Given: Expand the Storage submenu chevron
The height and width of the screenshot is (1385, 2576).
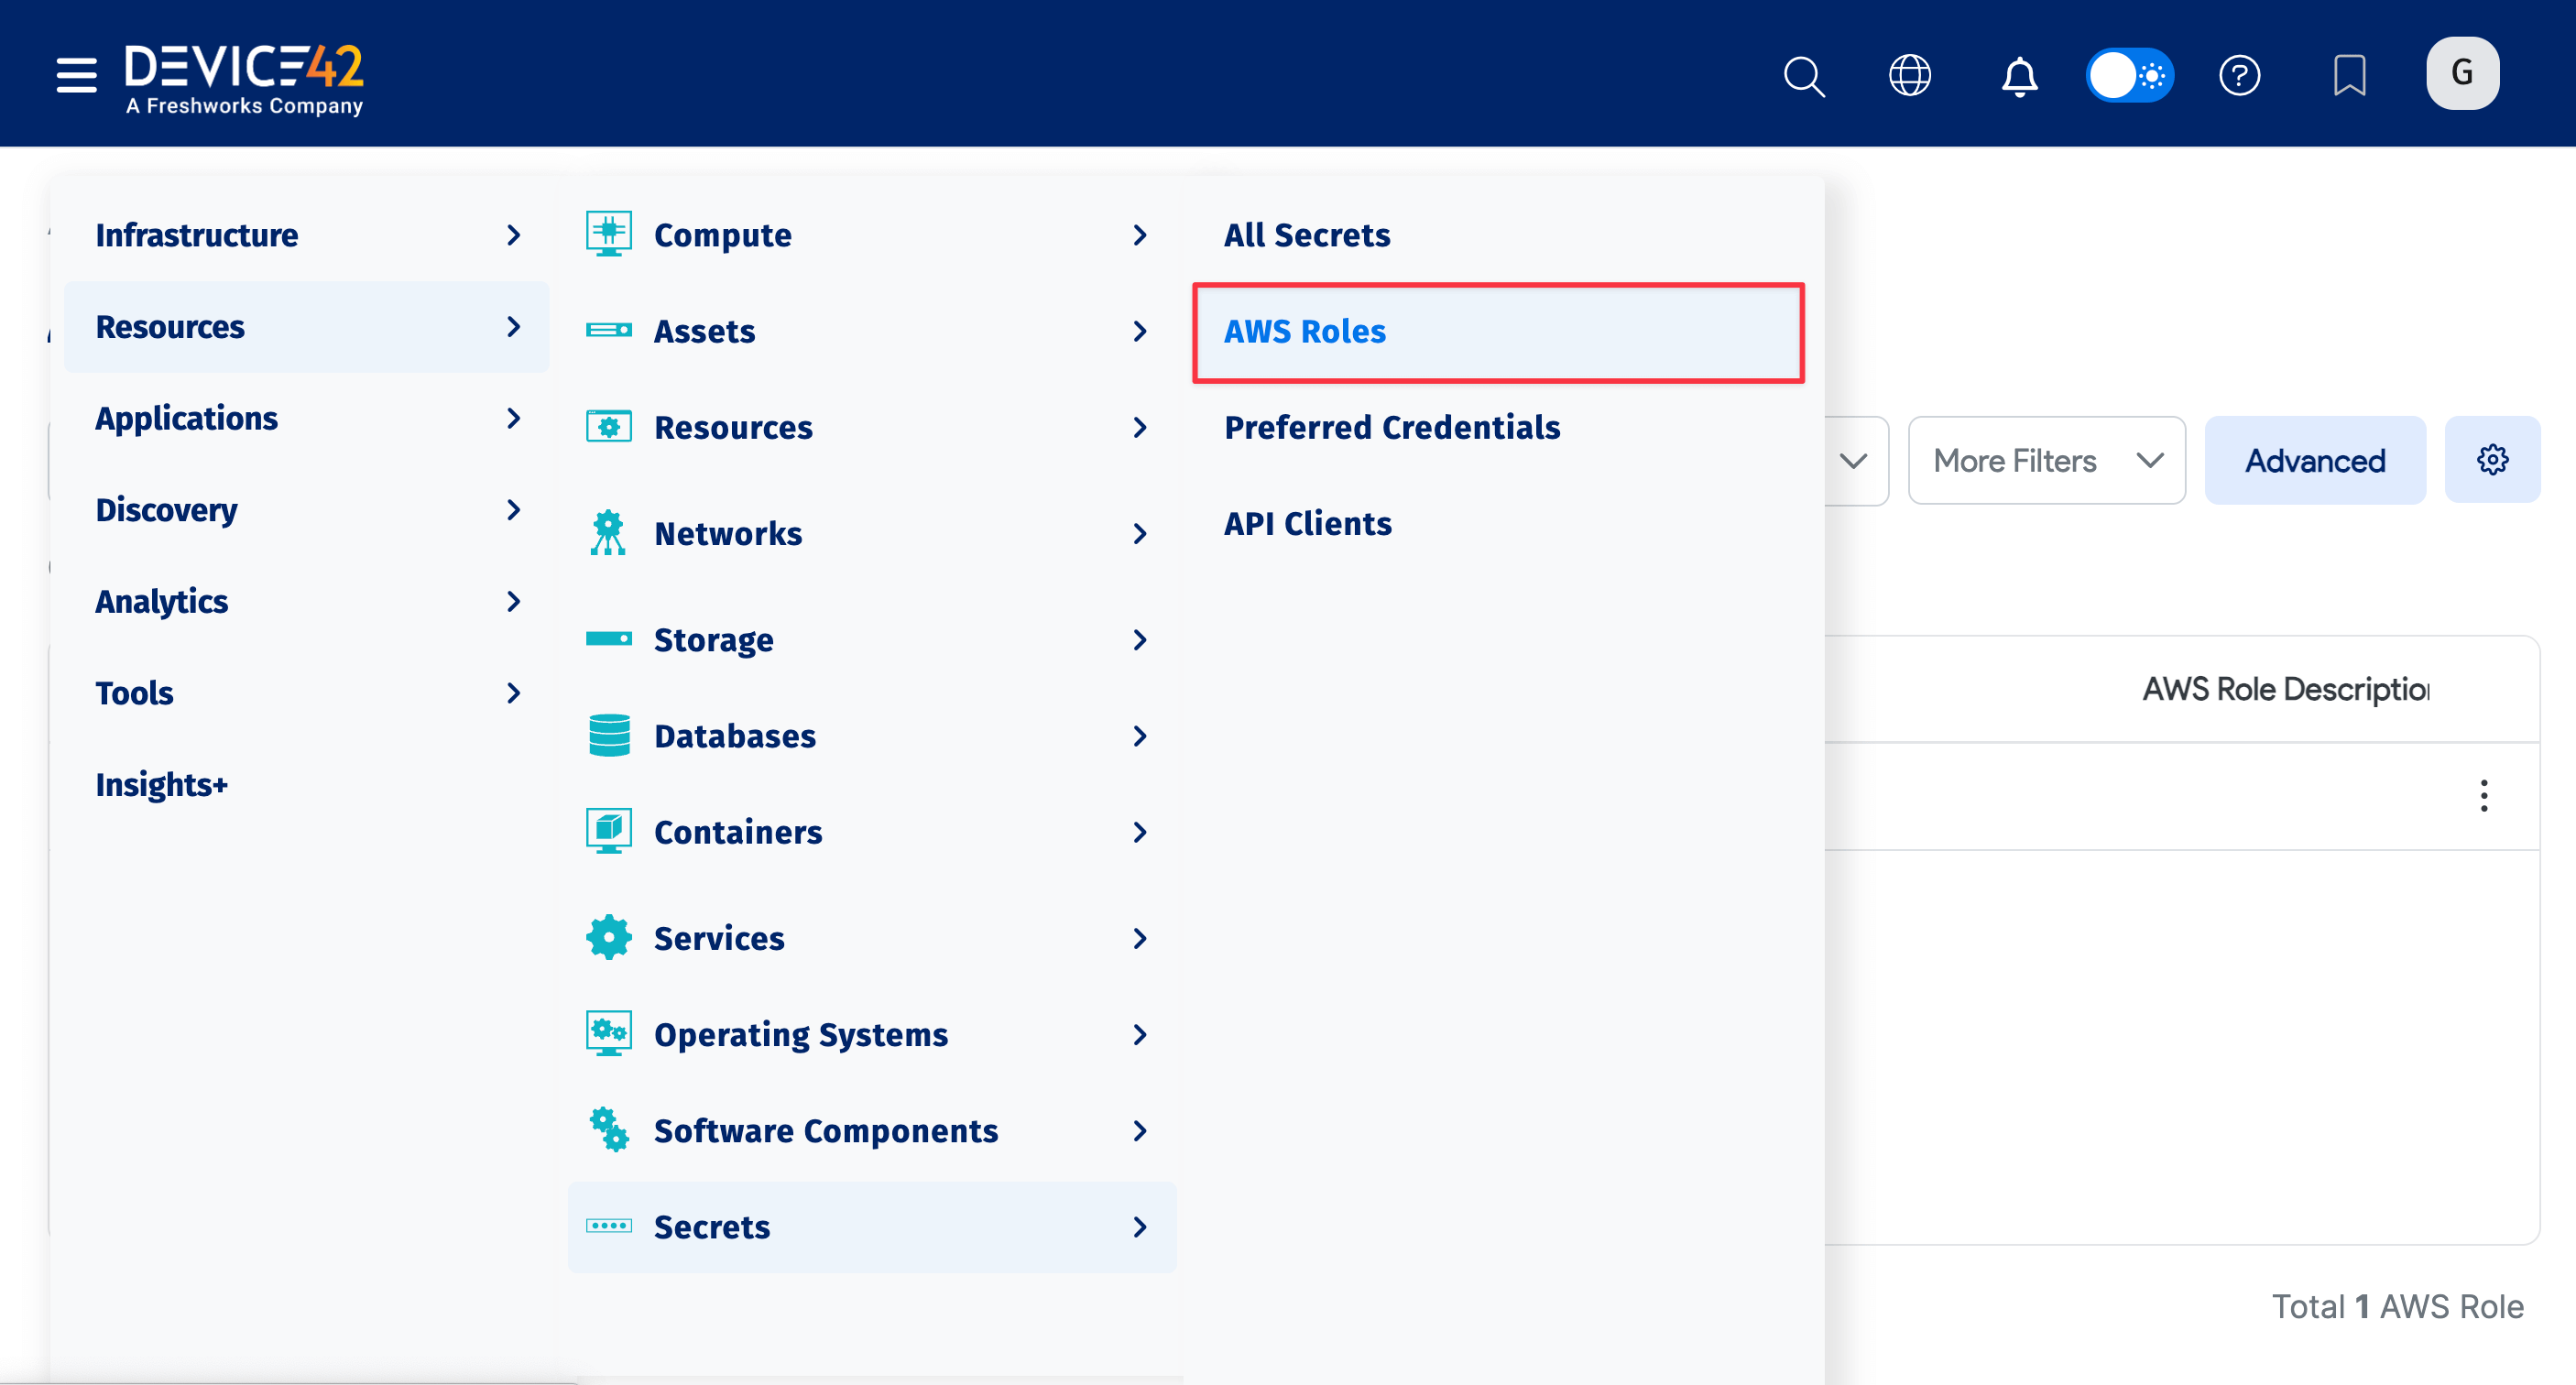Looking at the screenshot, I should click(x=1141, y=640).
